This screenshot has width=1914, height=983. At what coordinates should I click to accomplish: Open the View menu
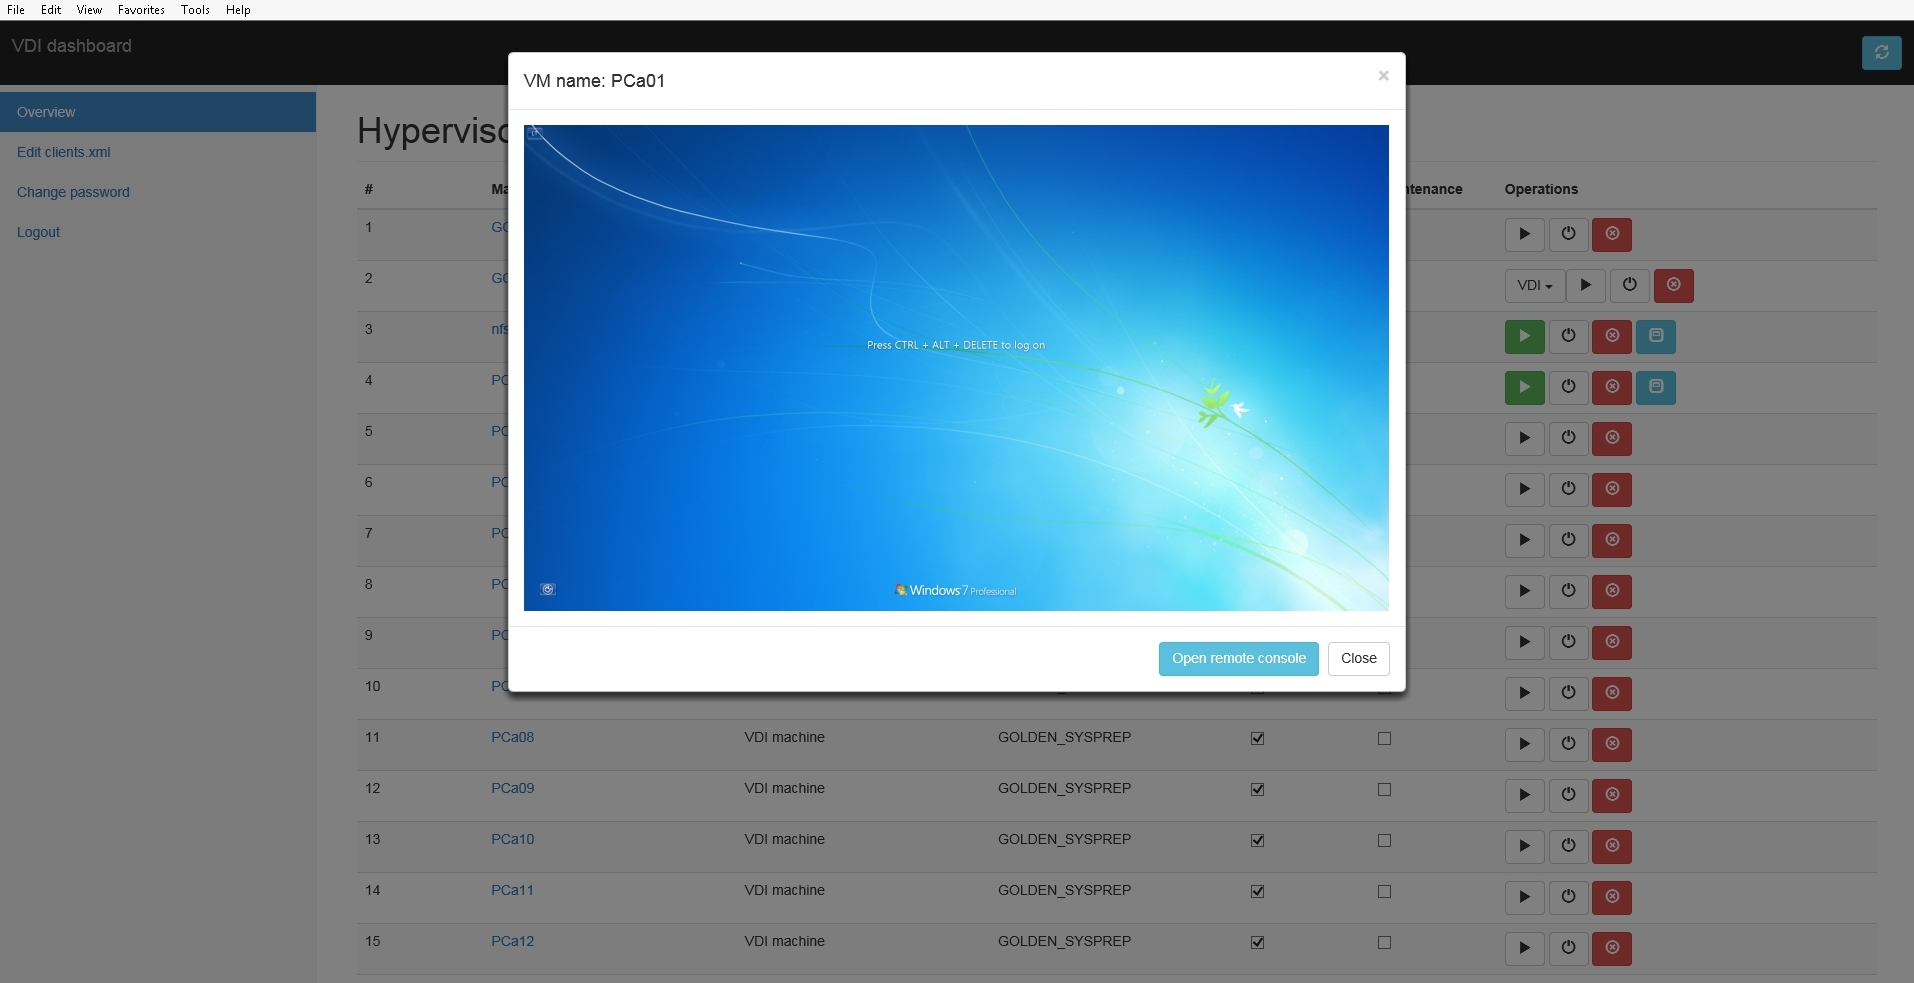pyautogui.click(x=89, y=10)
